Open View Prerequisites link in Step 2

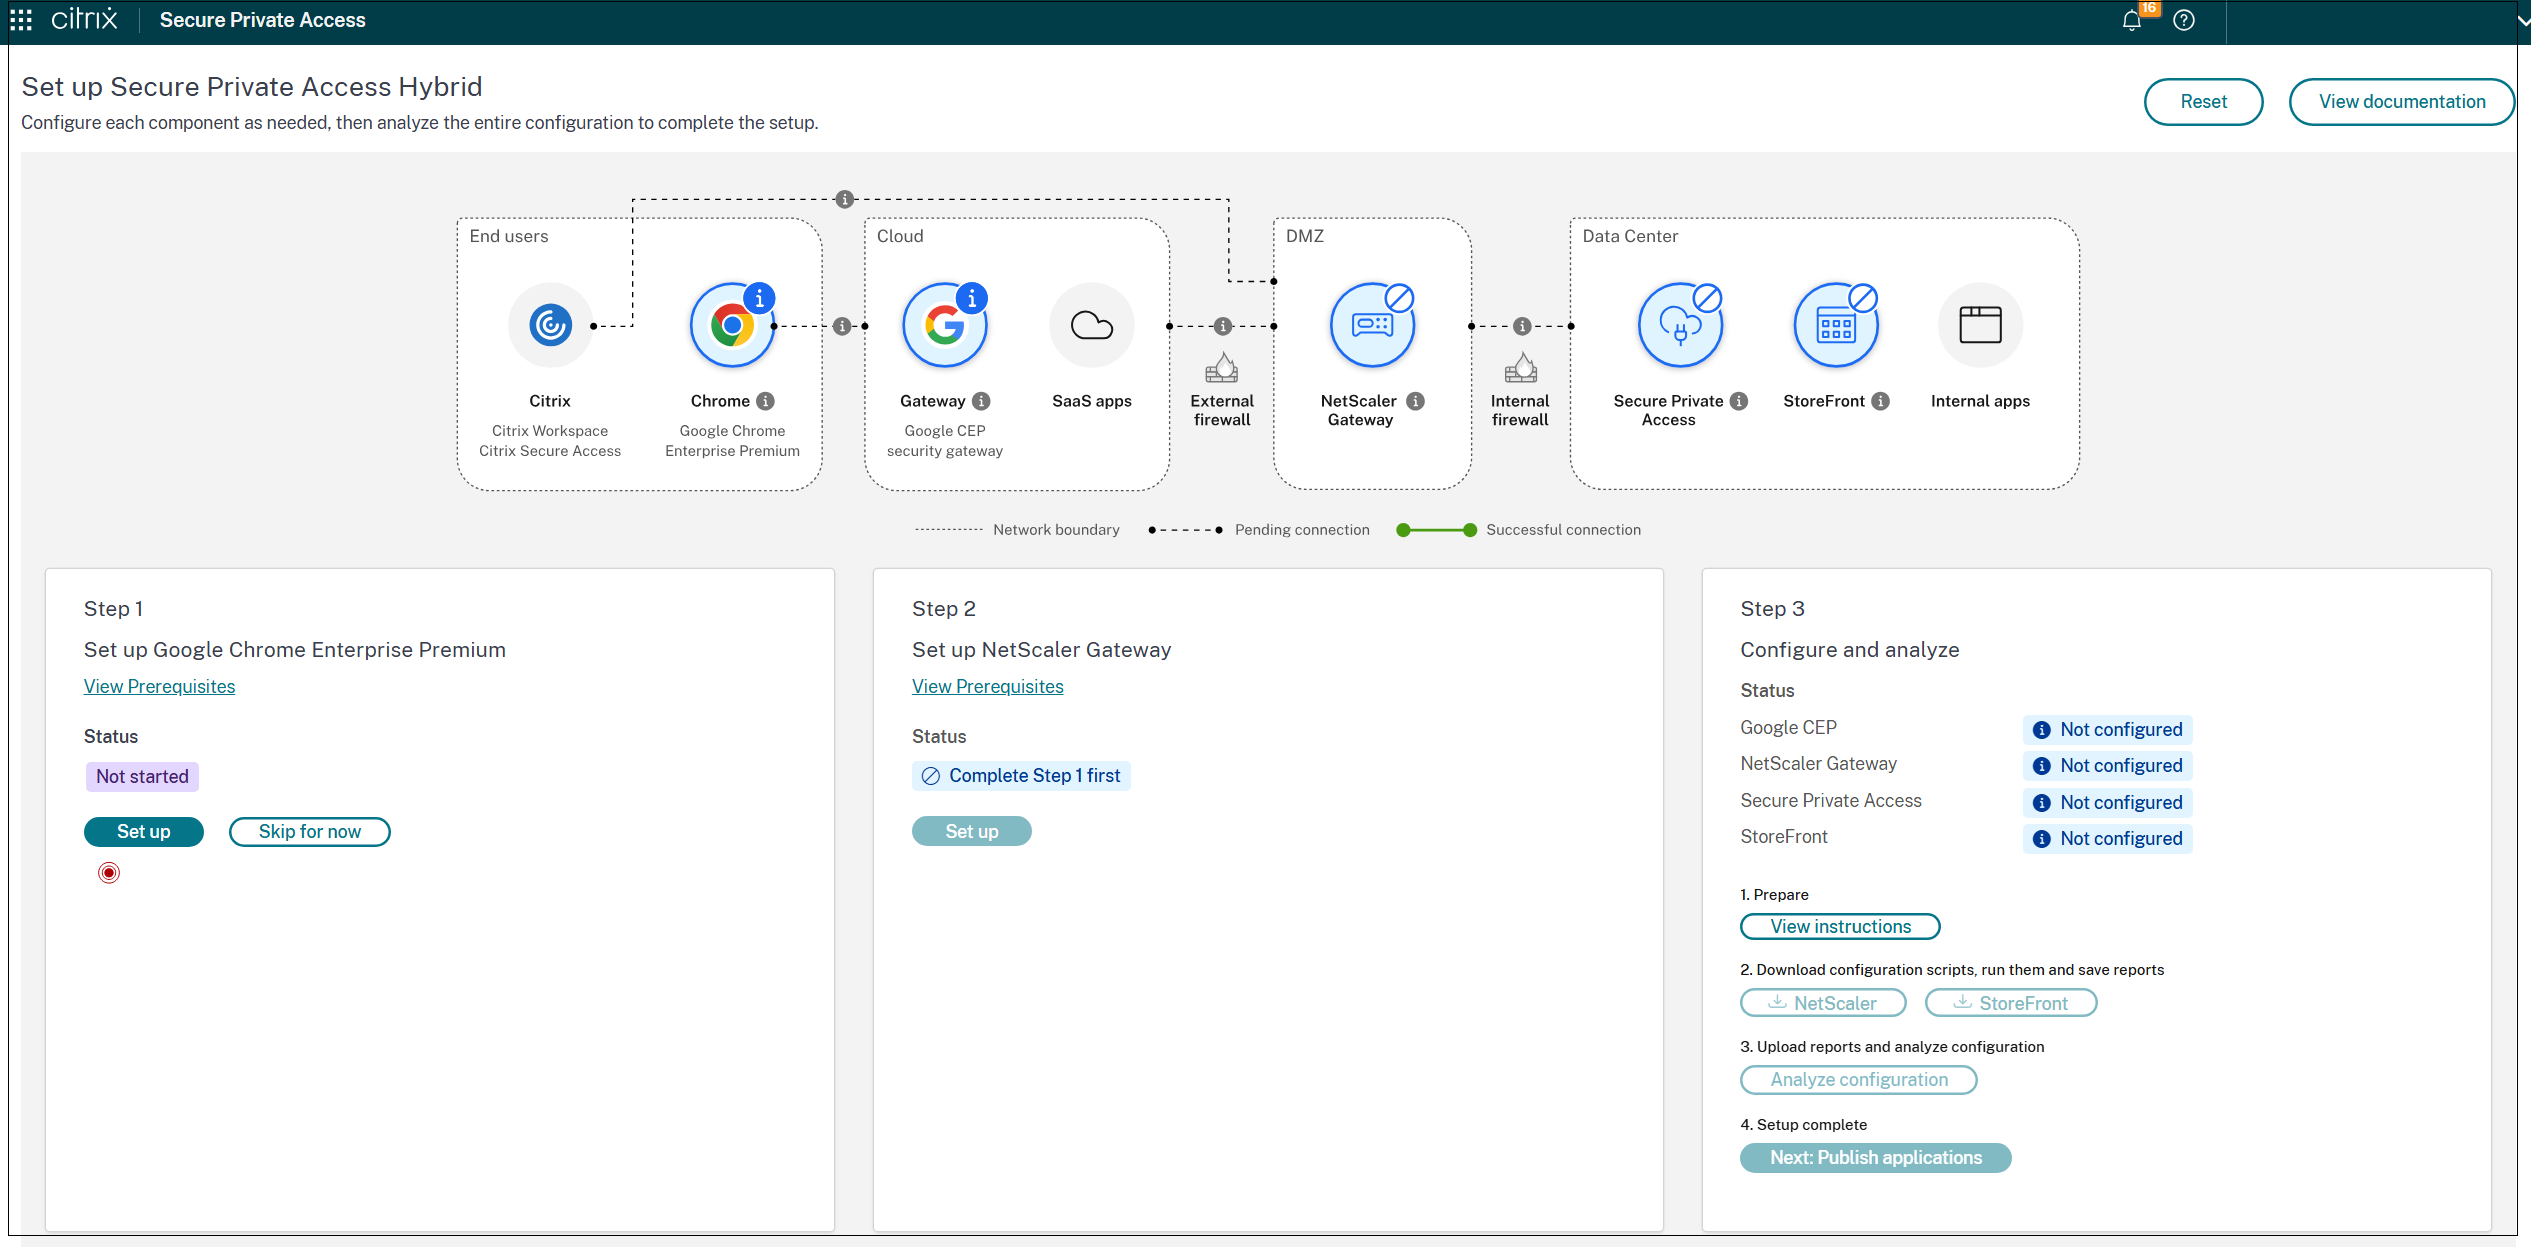coord(987,687)
